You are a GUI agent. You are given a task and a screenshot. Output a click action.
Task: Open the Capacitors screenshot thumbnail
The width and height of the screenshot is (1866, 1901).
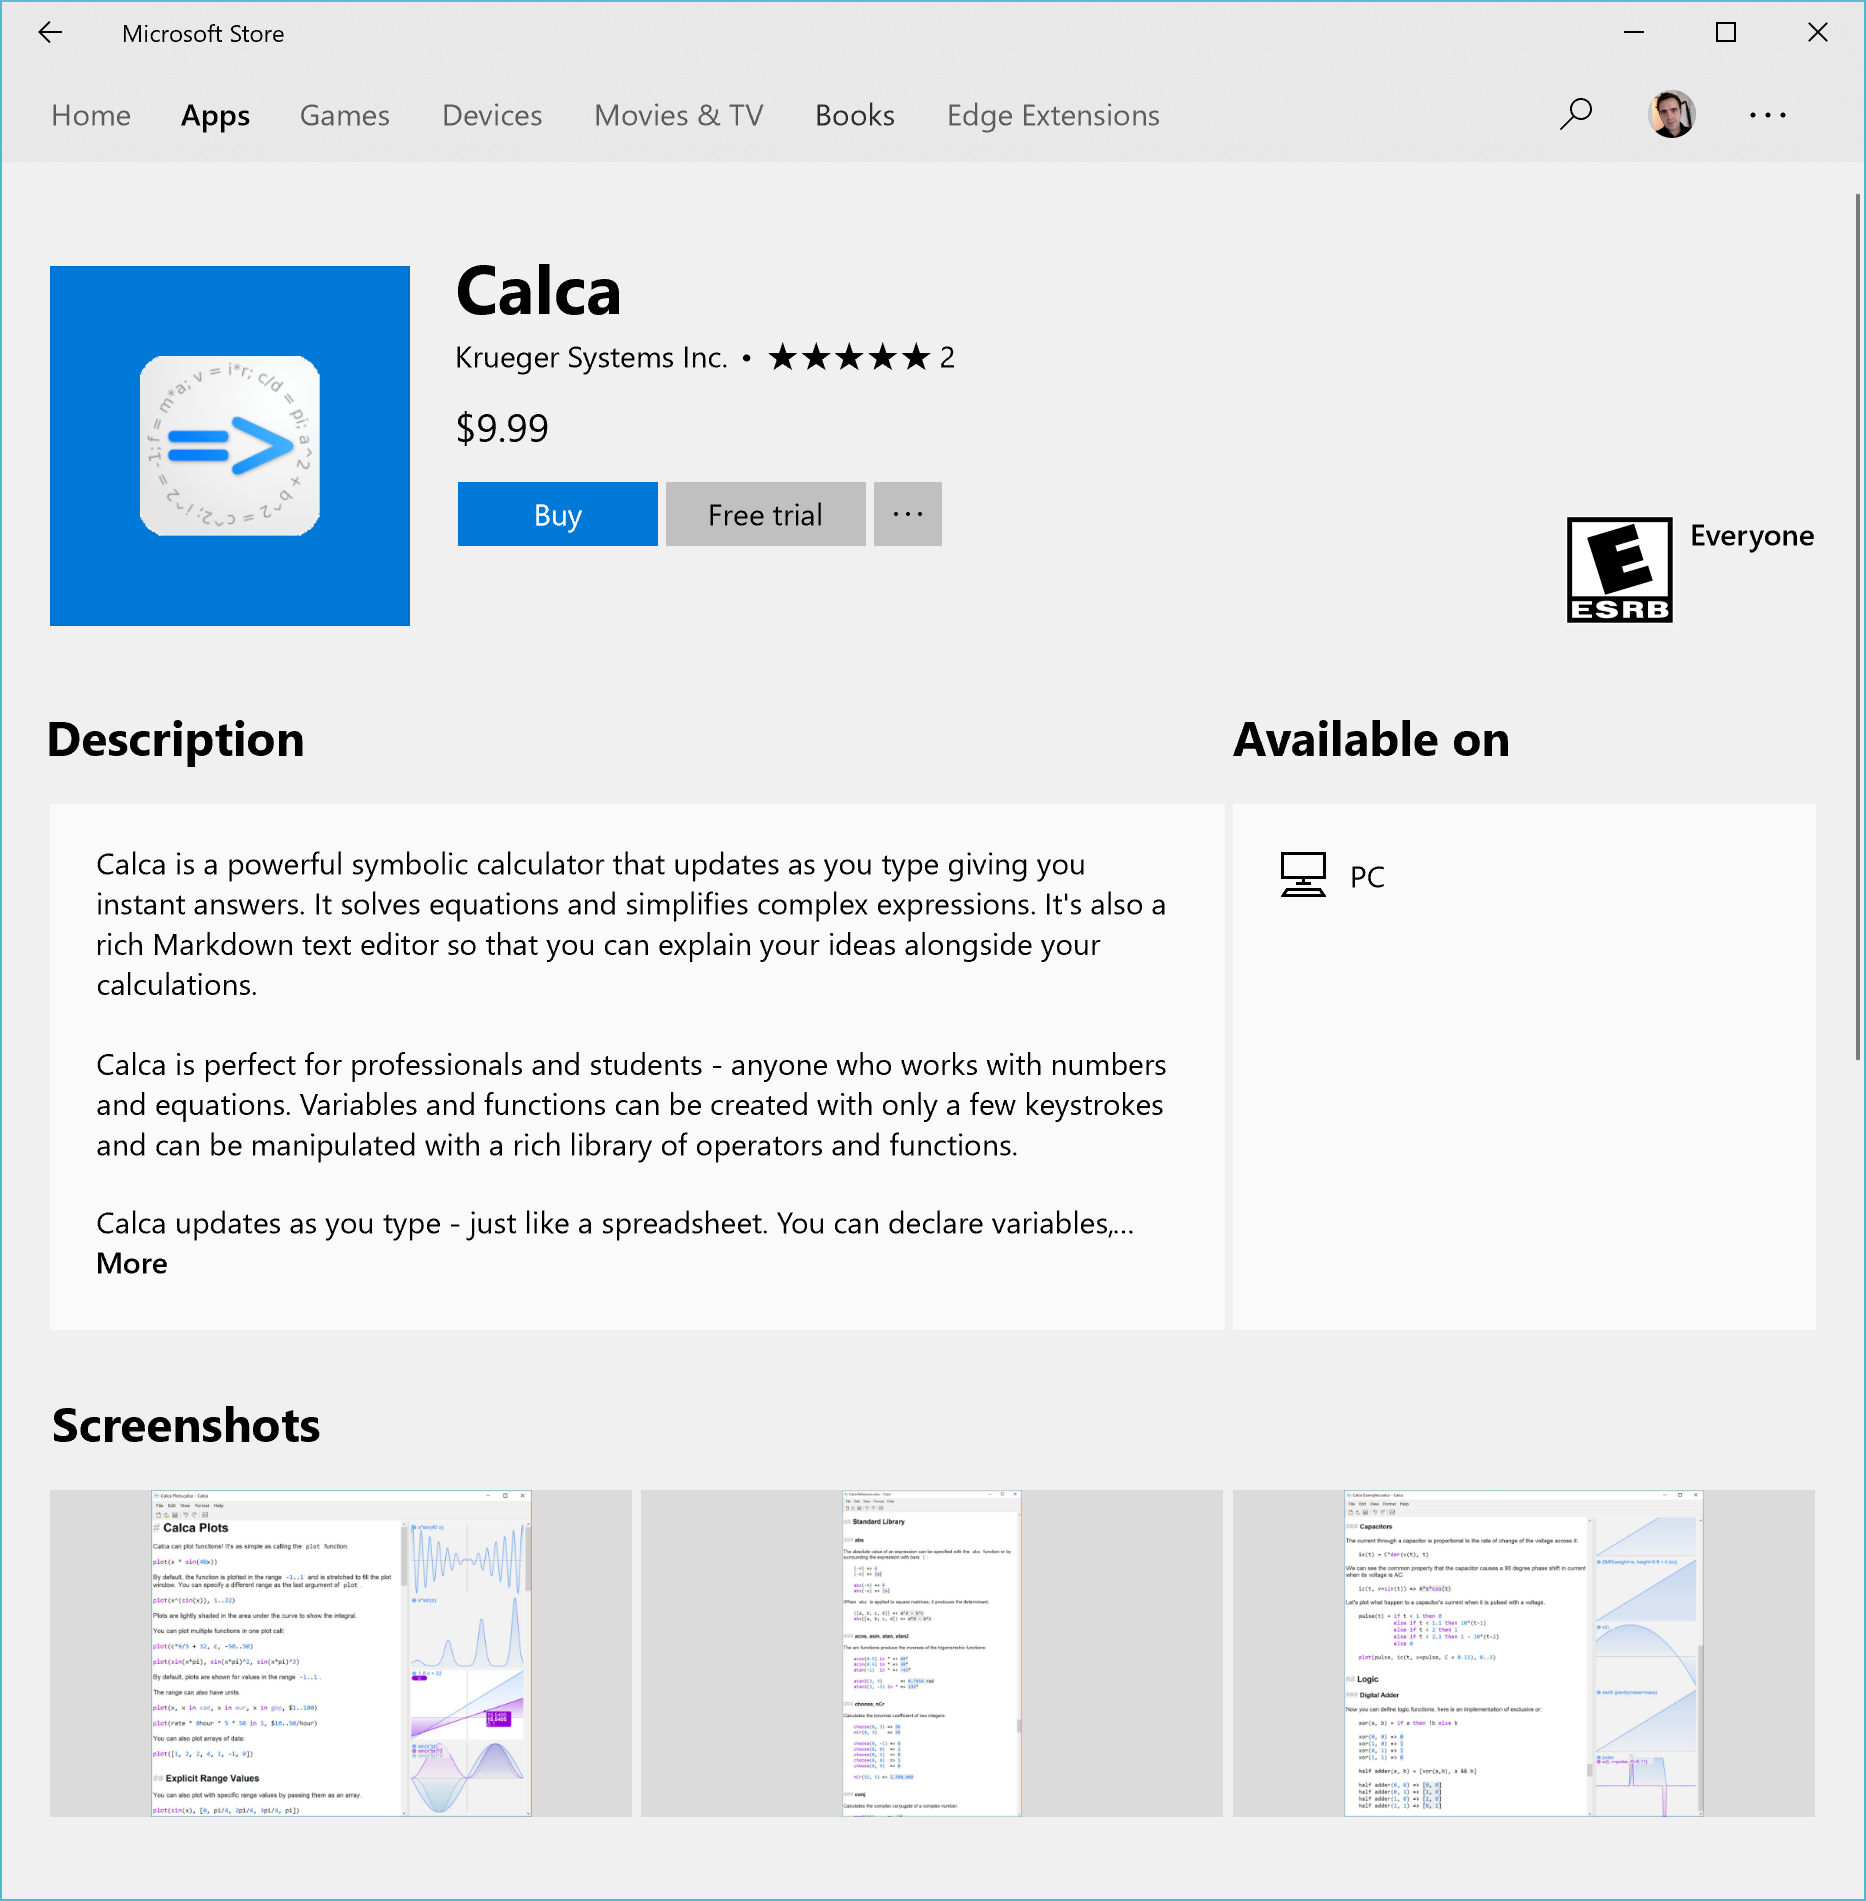click(x=1524, y=1653)
